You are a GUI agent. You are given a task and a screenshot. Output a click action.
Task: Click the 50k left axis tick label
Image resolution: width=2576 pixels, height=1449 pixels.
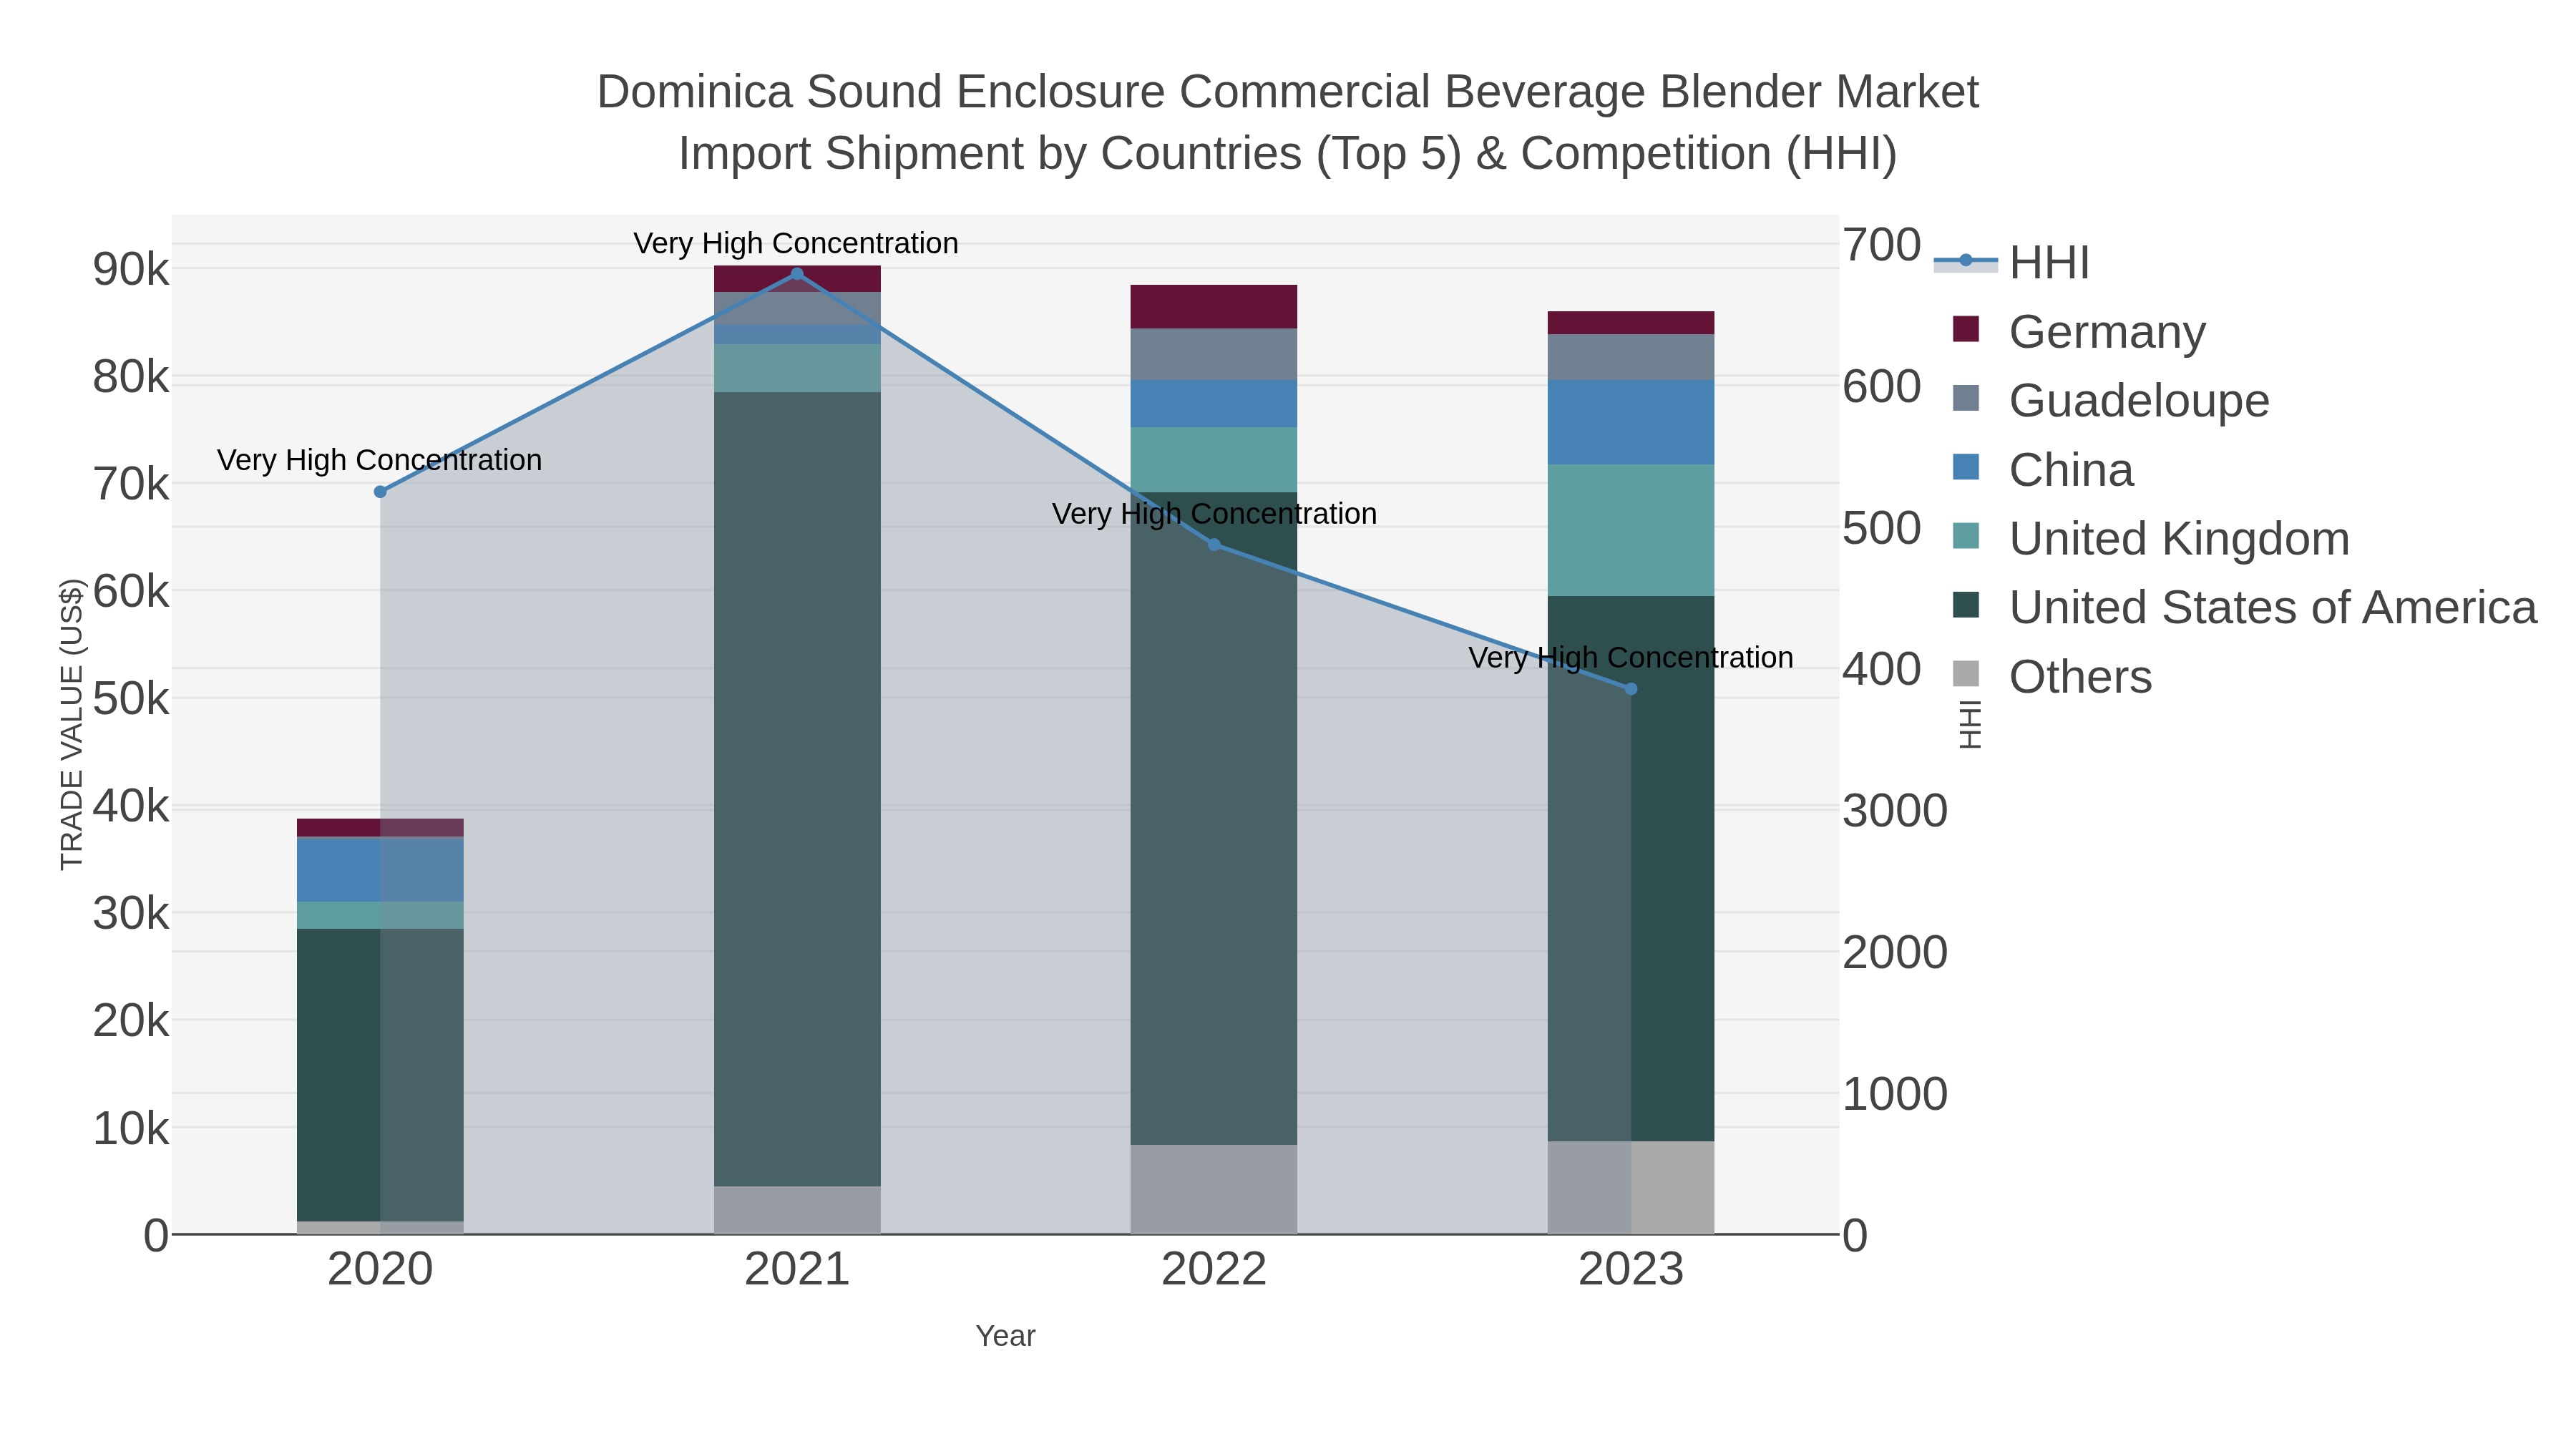point(131,699)
